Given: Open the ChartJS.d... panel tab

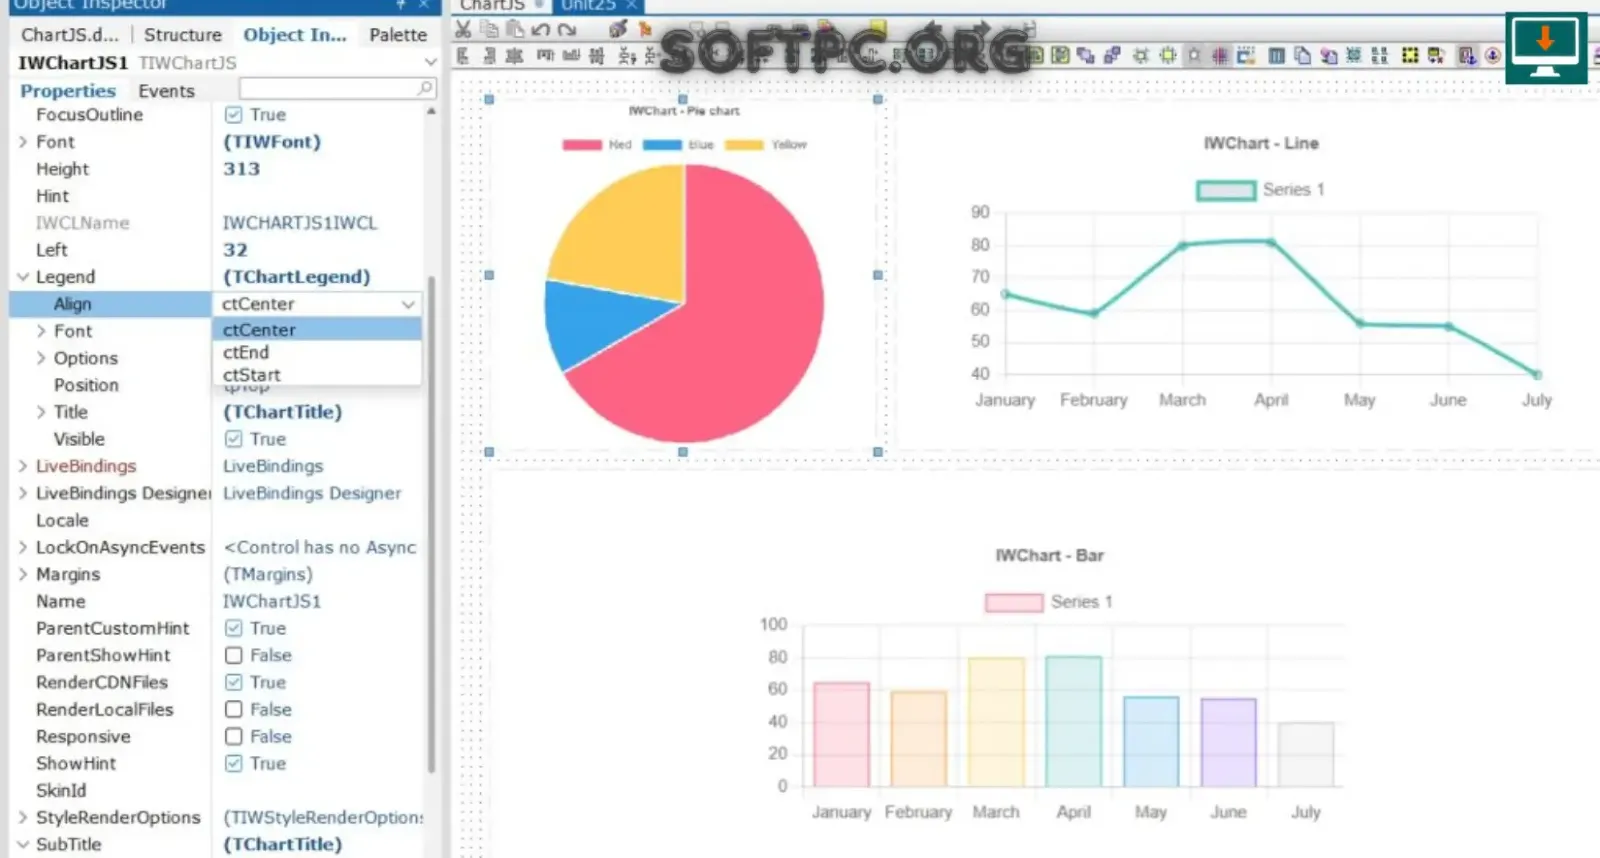Looking at the screenshot, I should (x=70, y=34).
